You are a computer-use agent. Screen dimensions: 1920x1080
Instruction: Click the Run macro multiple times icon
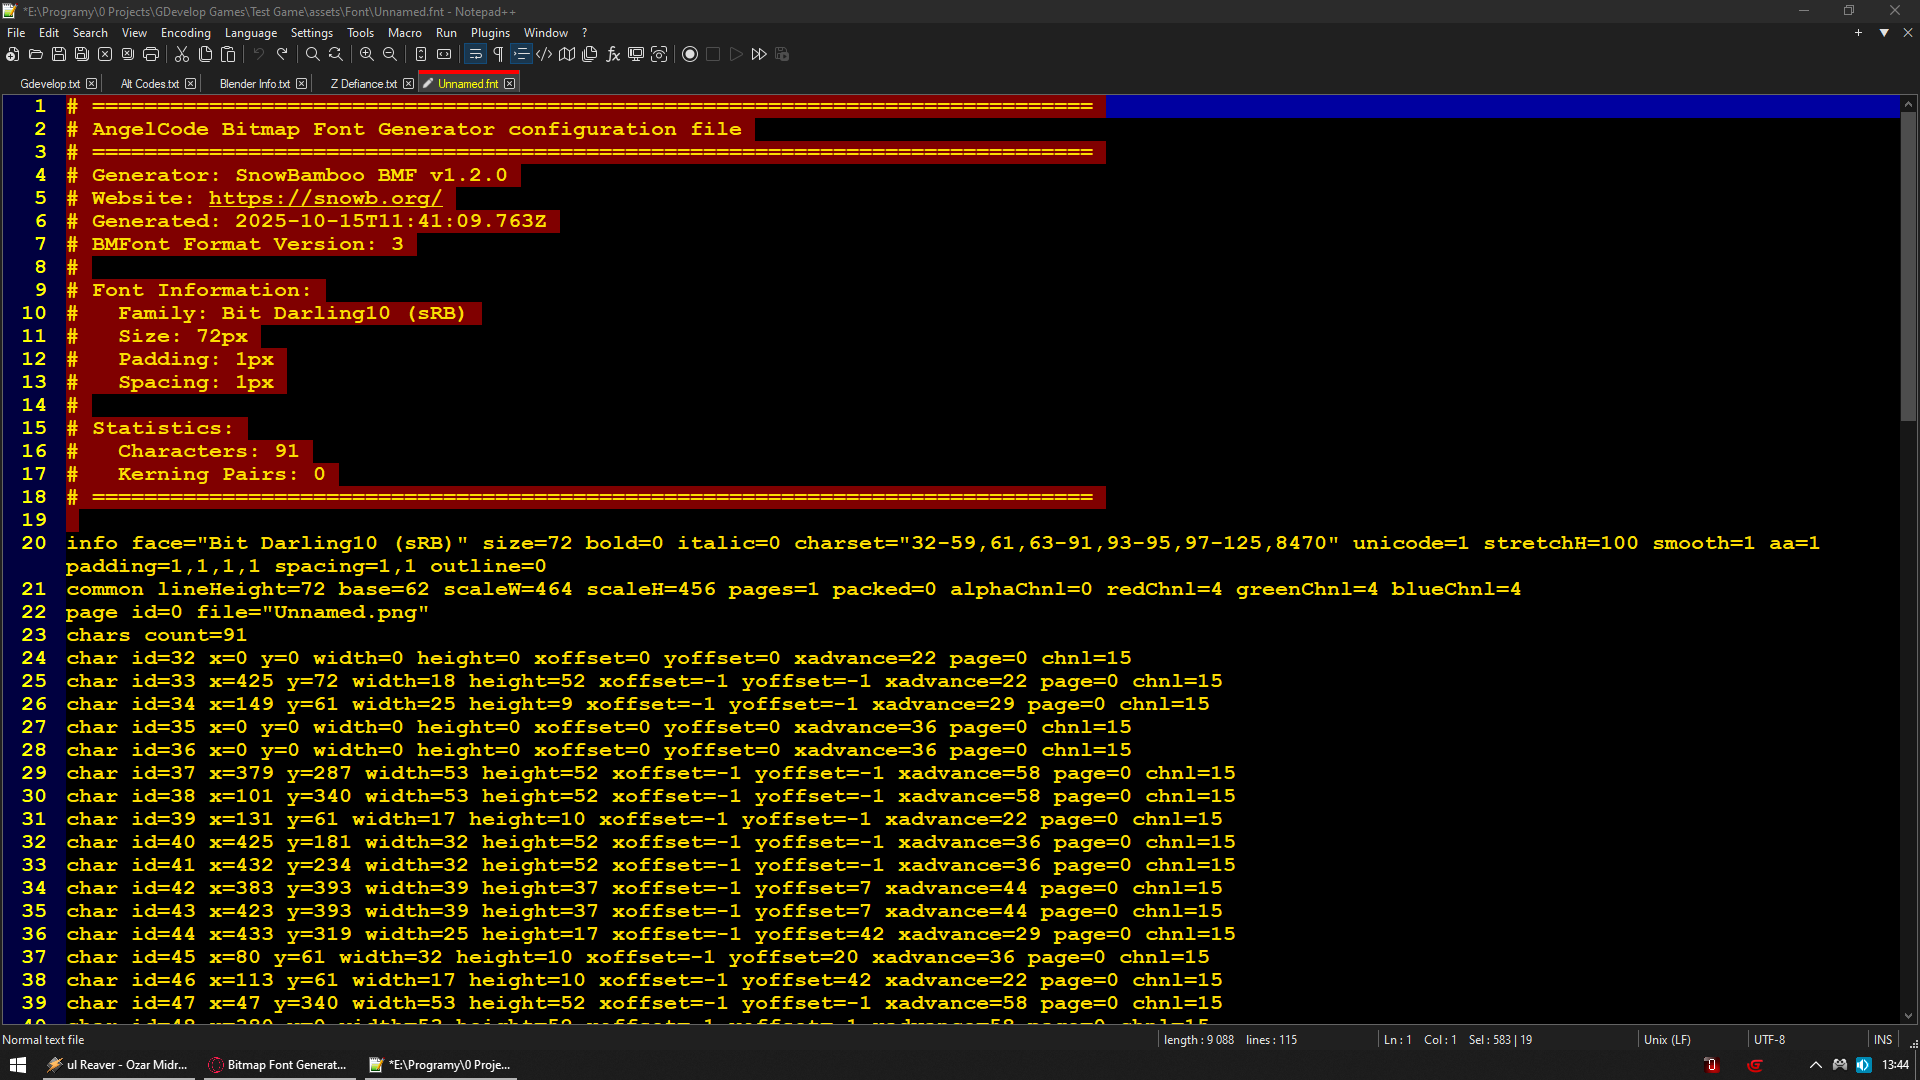coord(759,54)
